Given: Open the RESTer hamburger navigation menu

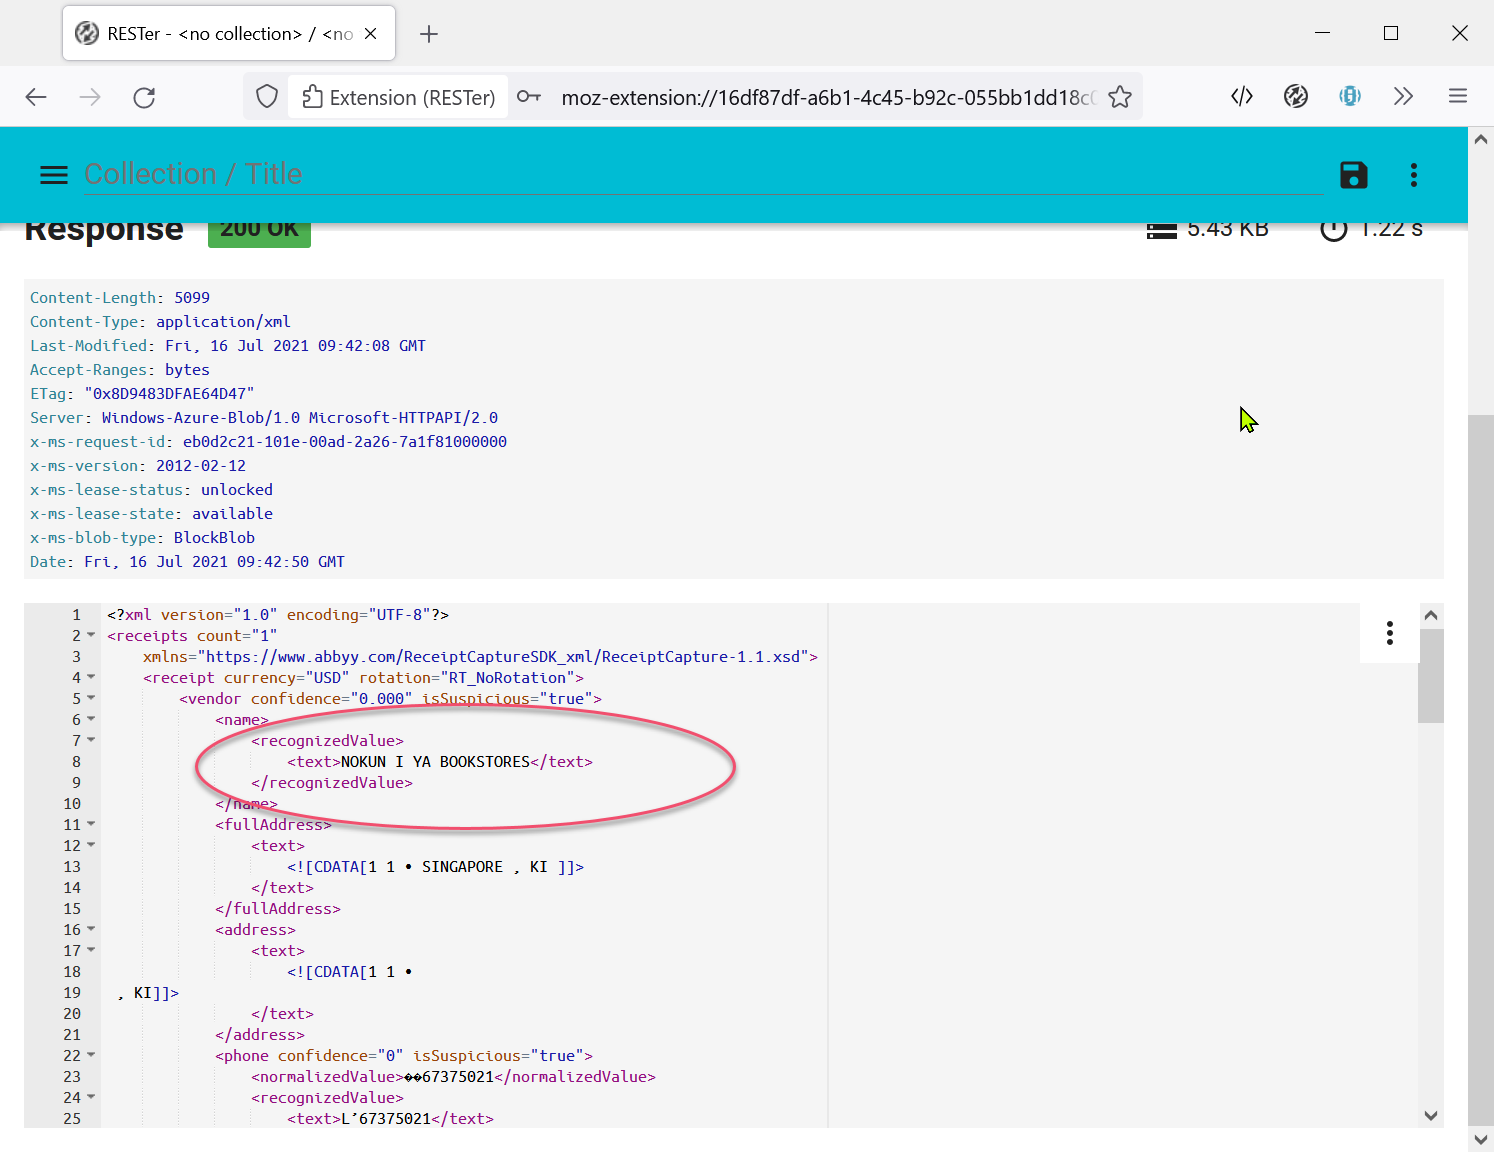Looking at the screenshot, I should click(53, 175).
